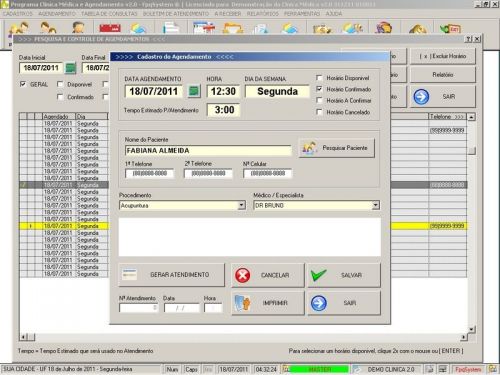Click the 1º Telefone field

149,173
